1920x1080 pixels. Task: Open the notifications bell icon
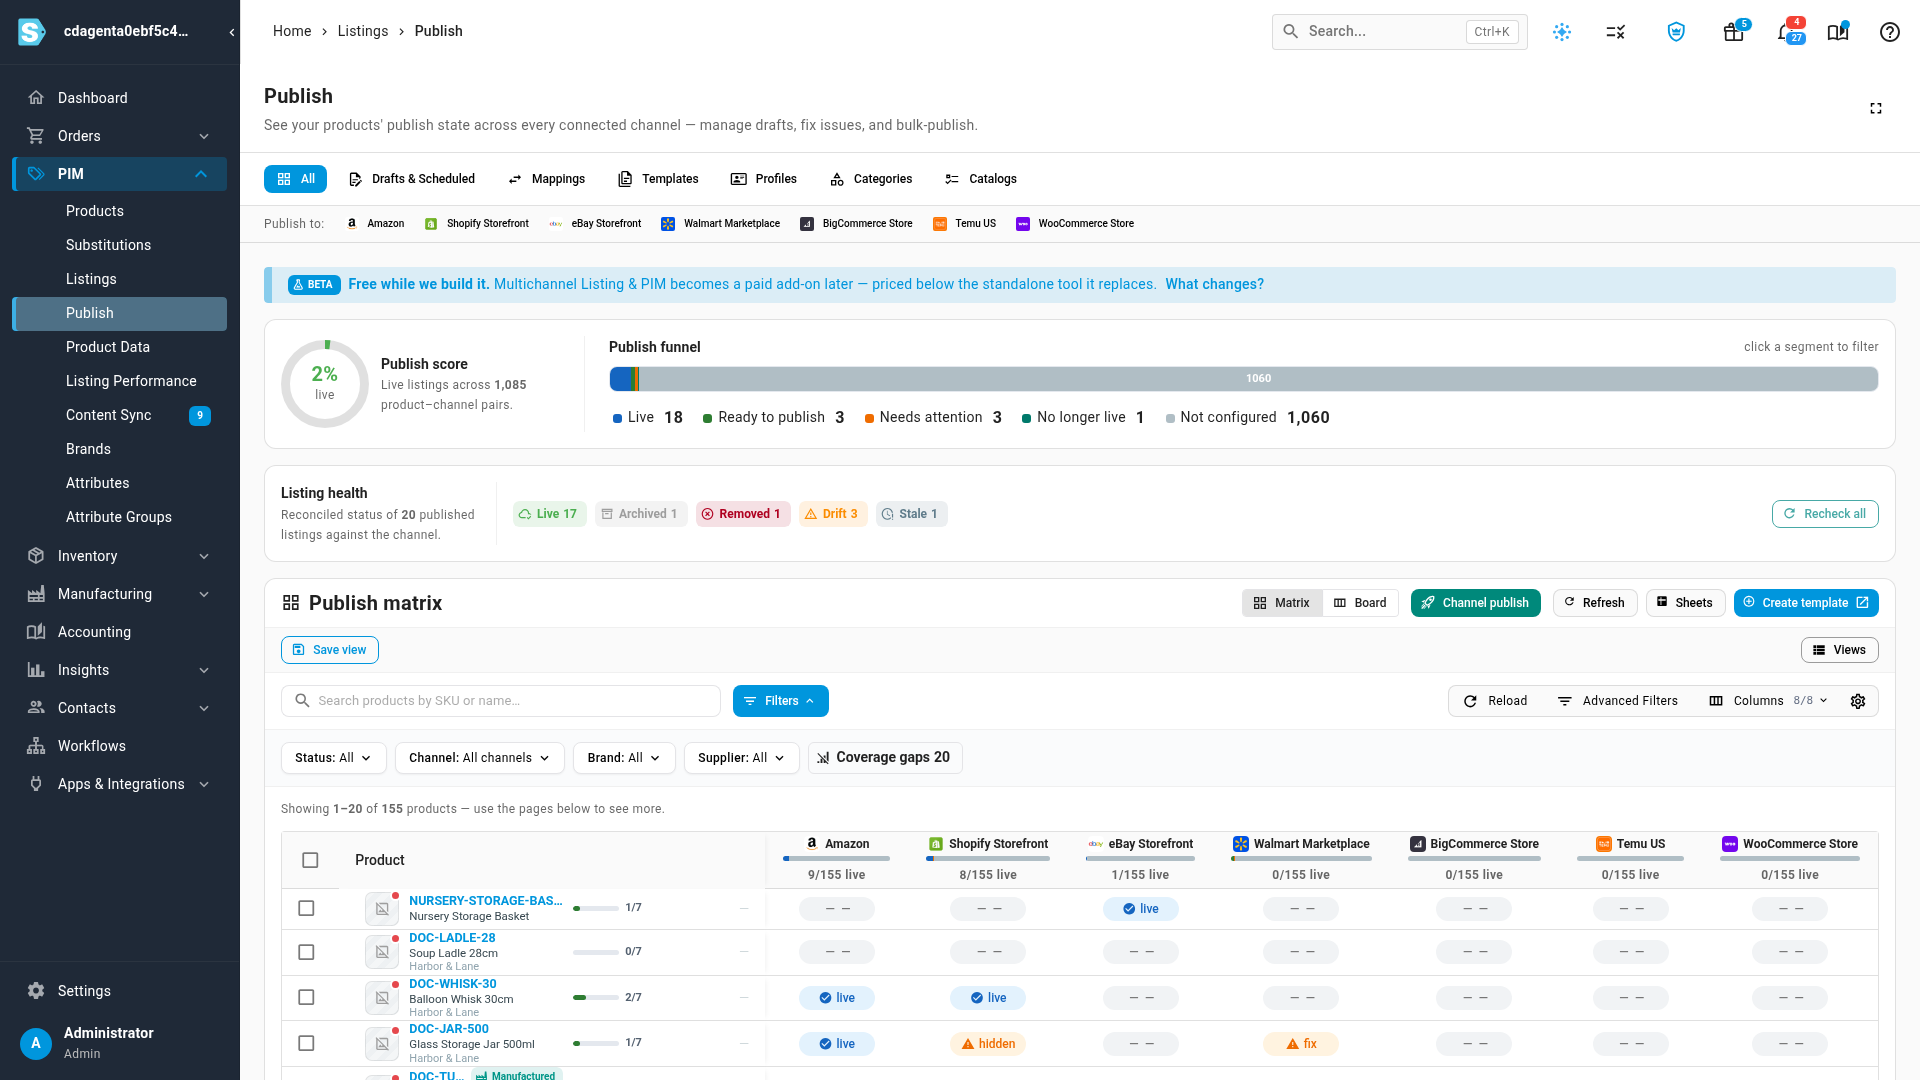(x=1788, y=32)
